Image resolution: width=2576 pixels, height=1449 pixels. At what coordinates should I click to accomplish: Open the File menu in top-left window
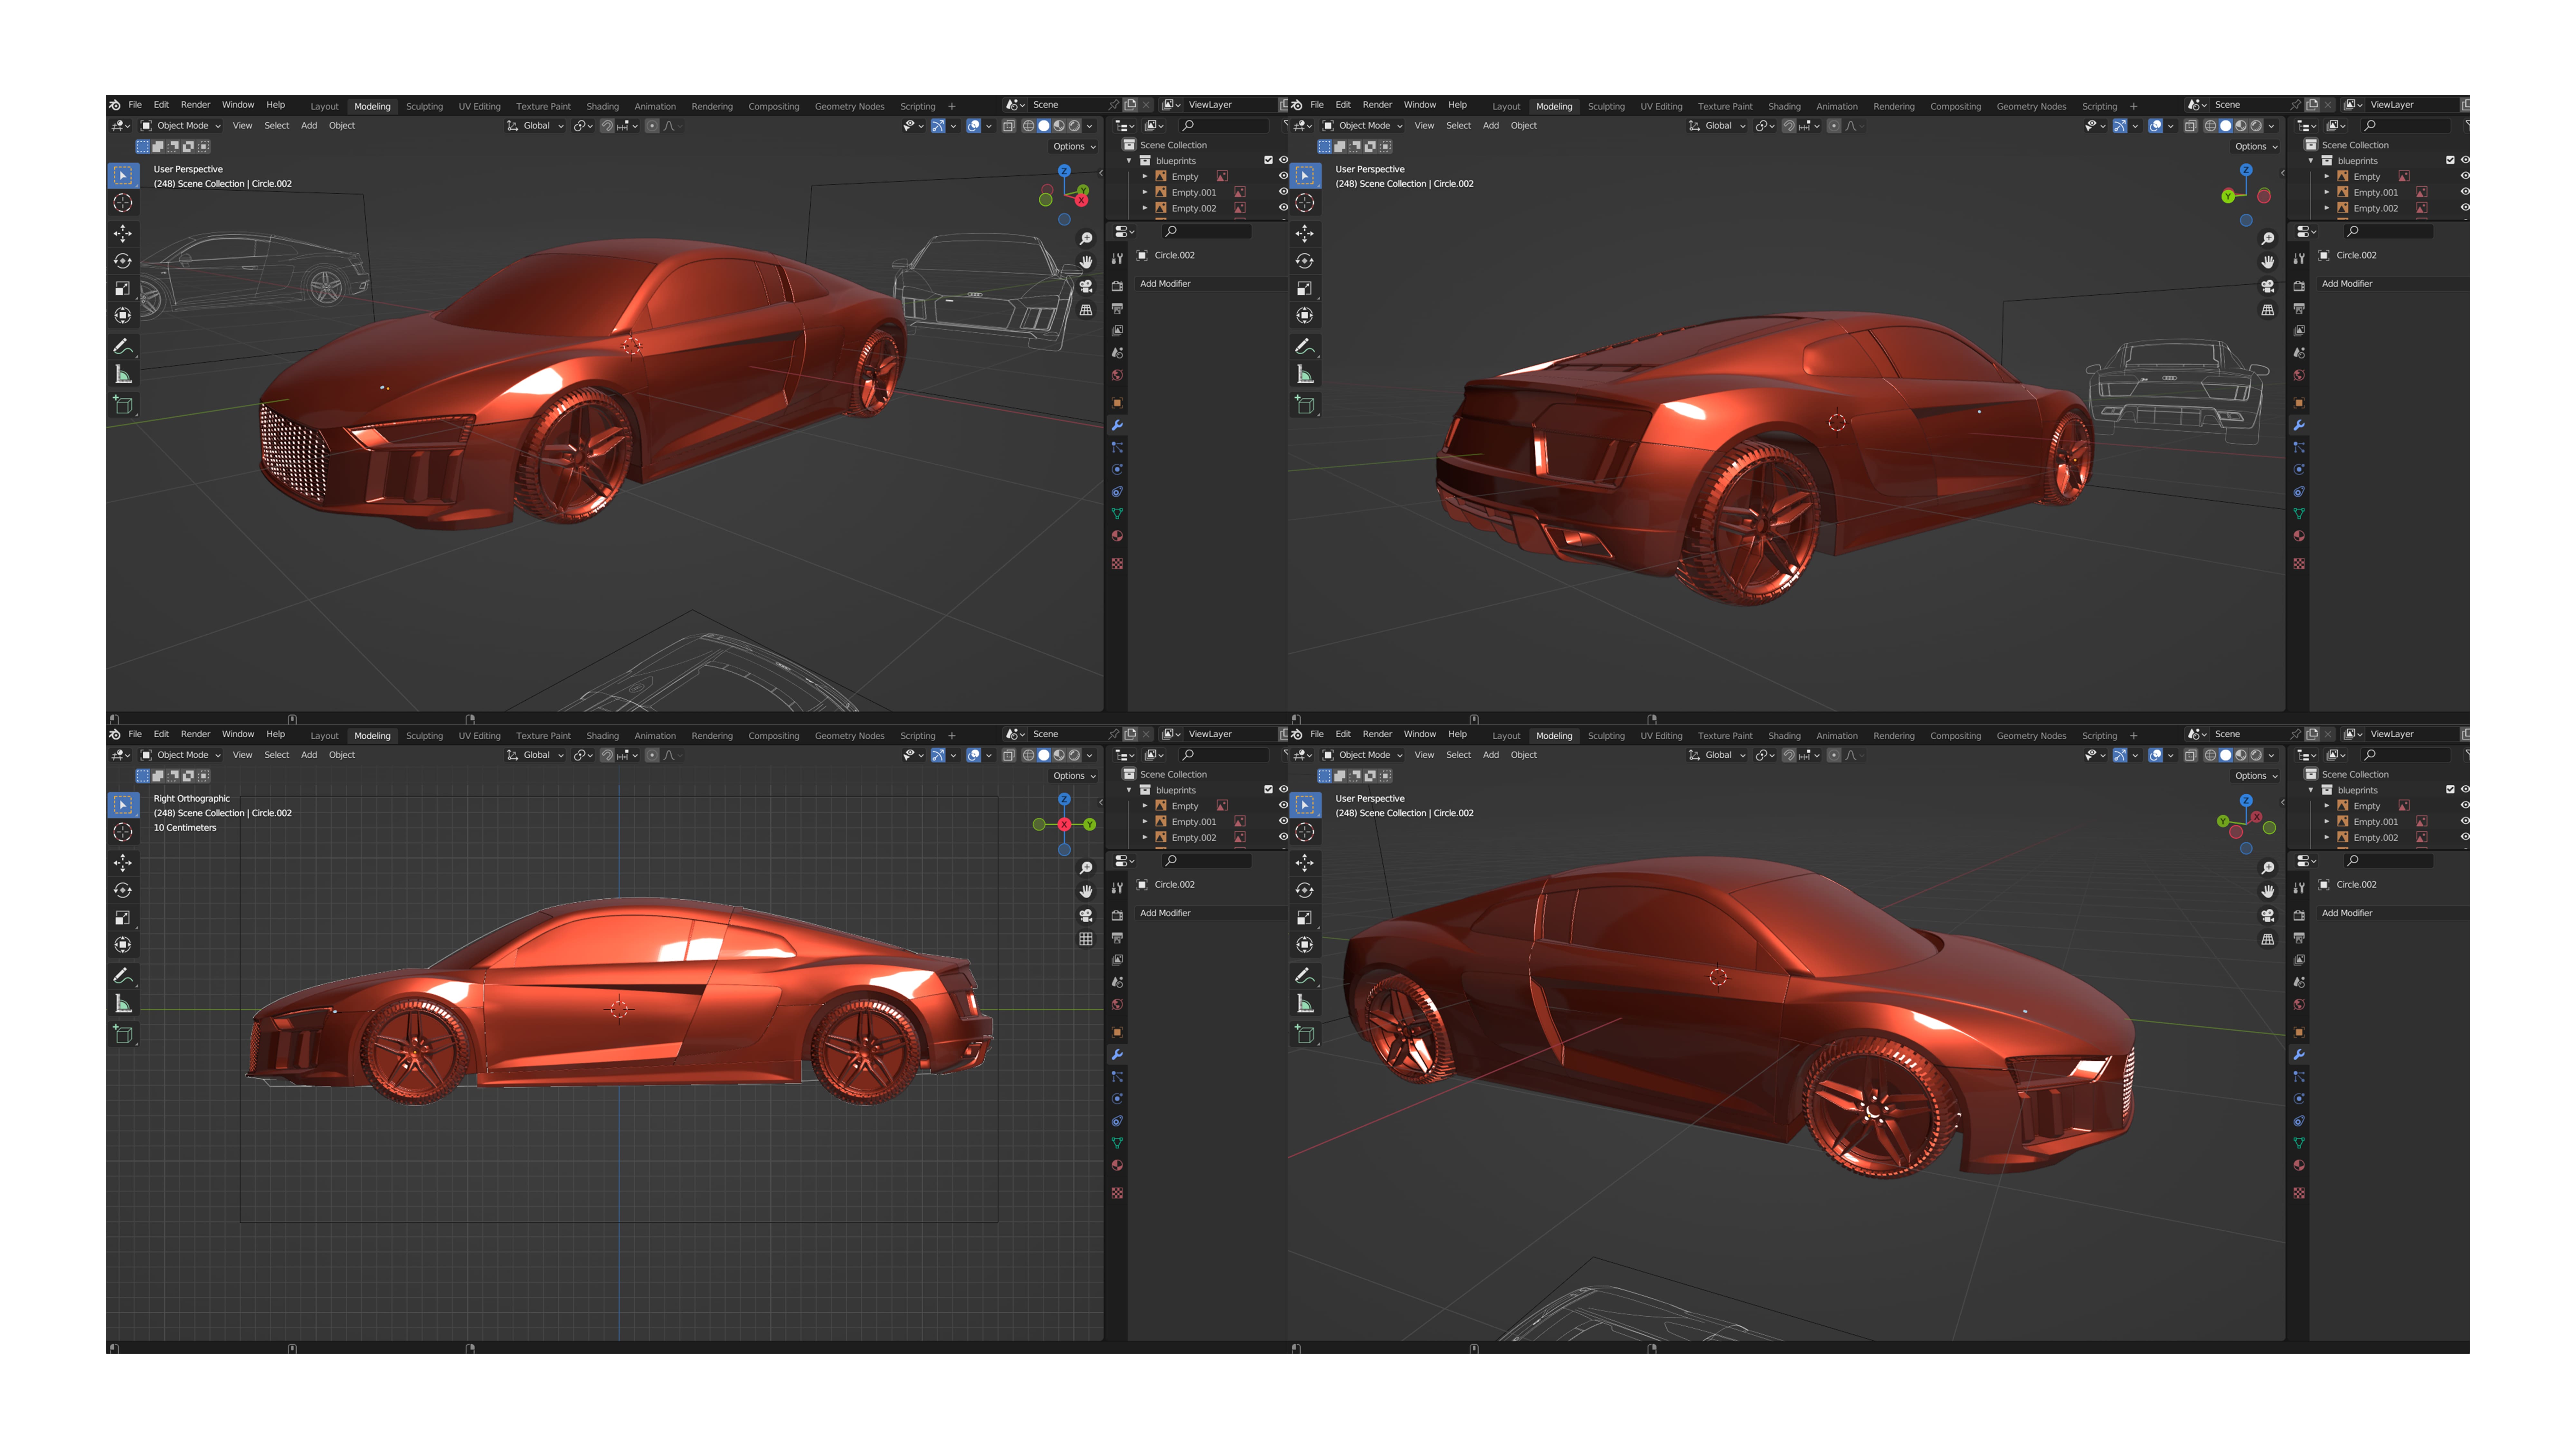point(135,105)
